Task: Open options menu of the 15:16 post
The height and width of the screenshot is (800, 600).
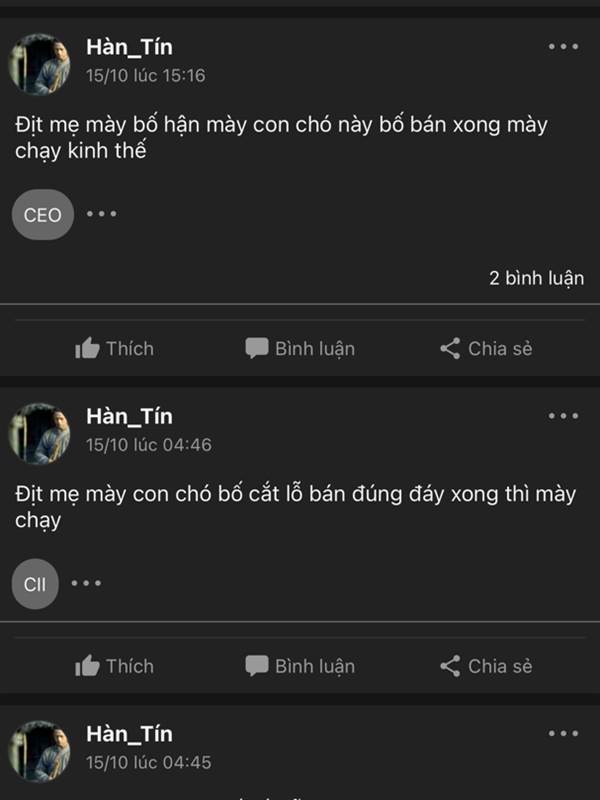Action: coord(563,47)
